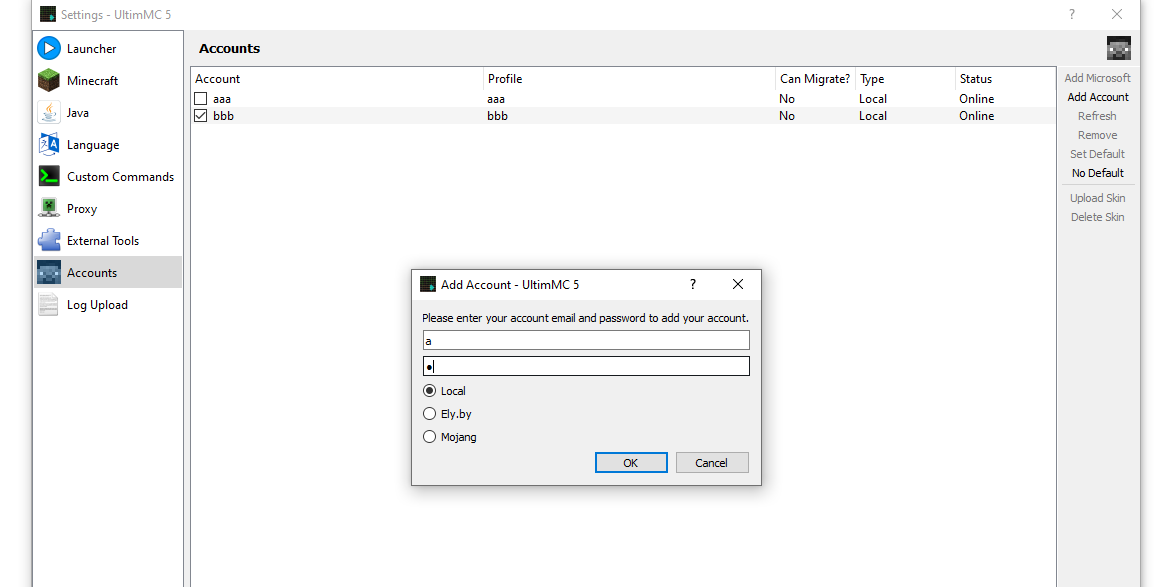Close the Settings window
The width and height of the screenshot is (1163, 587).
click(1116, 14)
